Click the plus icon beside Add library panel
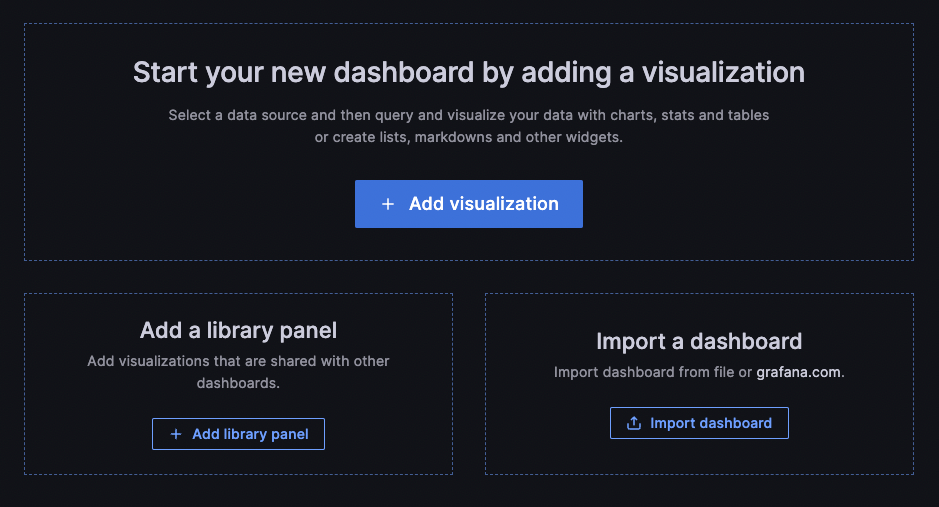Viewport: 939px width, 507px height. click(x=176, y=434)
